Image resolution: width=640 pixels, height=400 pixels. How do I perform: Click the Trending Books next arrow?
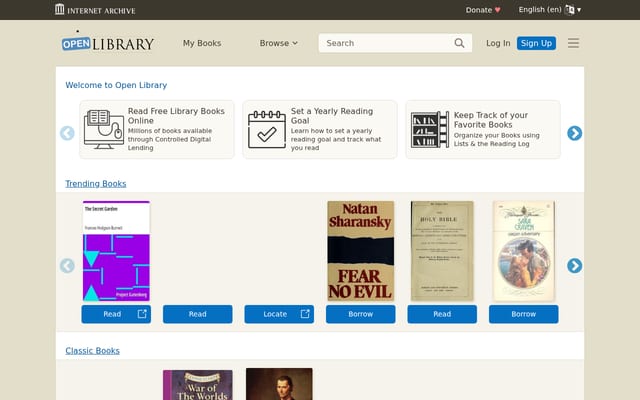pyautogui.click(x=574, y=266)
